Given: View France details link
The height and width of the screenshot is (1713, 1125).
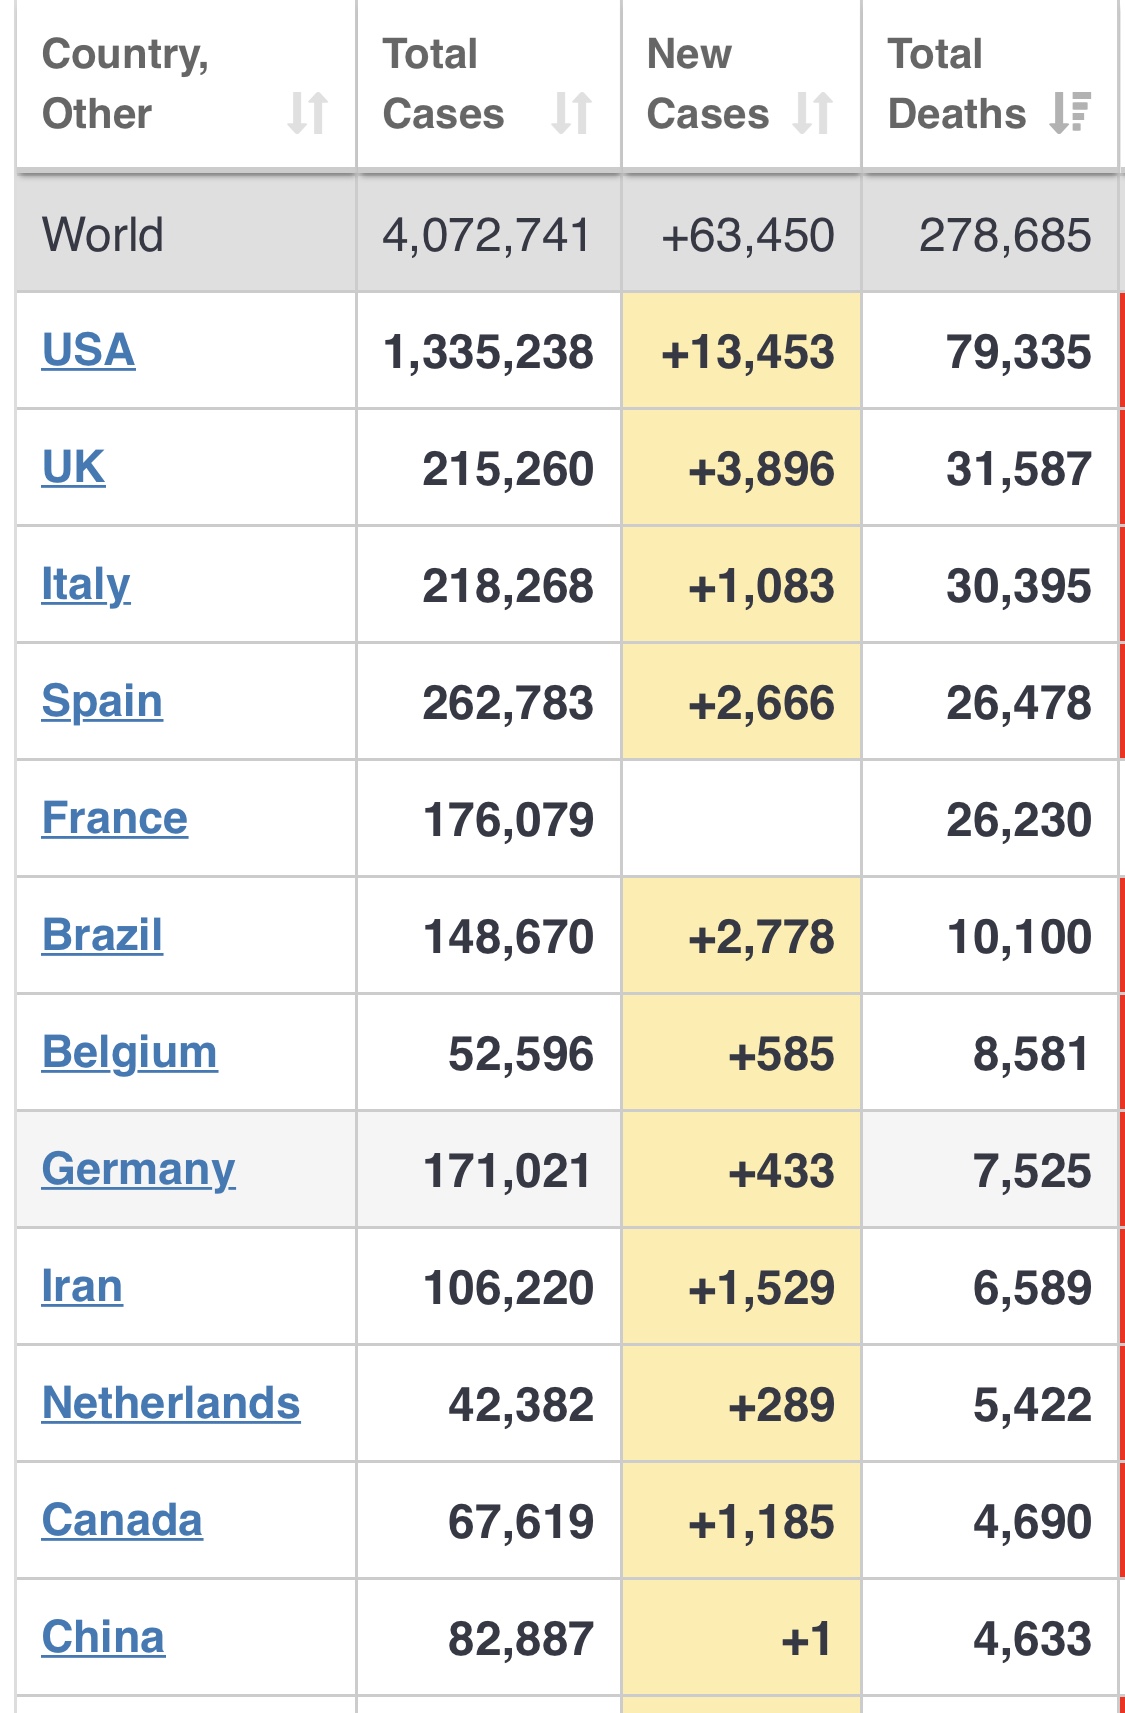Looking at the screenshot, I should click(115, 818).
